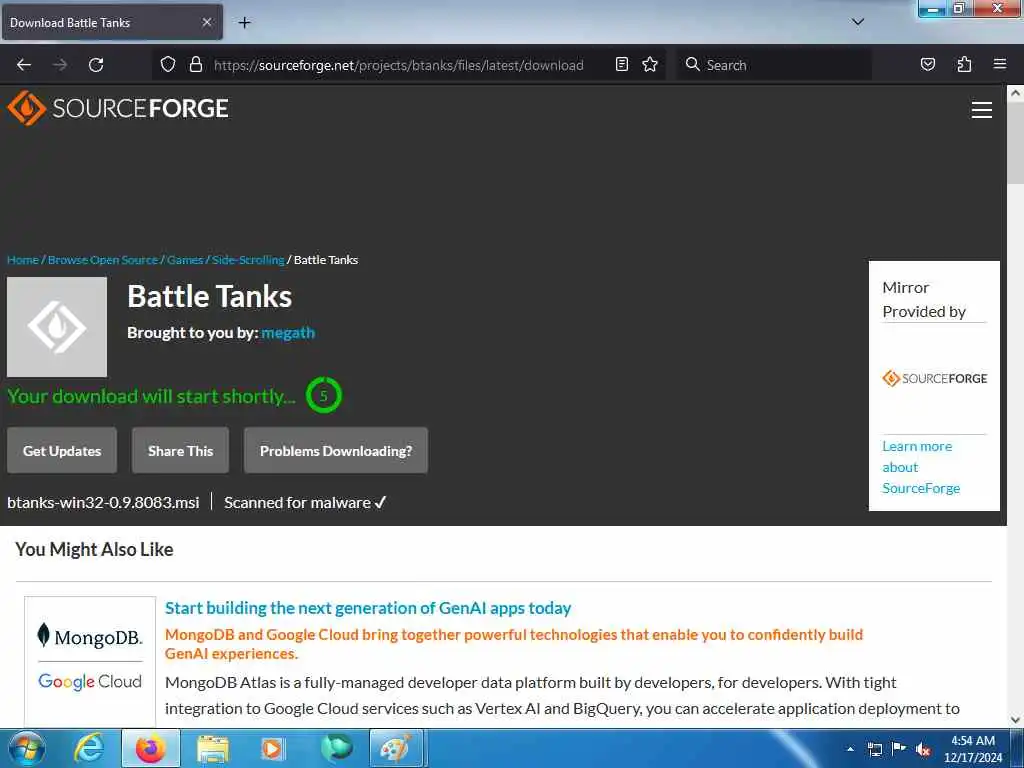Open the Side-Scrolling breadcrumb link
The height and width of the screenshot is (768, 1024).
tap(248, 260)
